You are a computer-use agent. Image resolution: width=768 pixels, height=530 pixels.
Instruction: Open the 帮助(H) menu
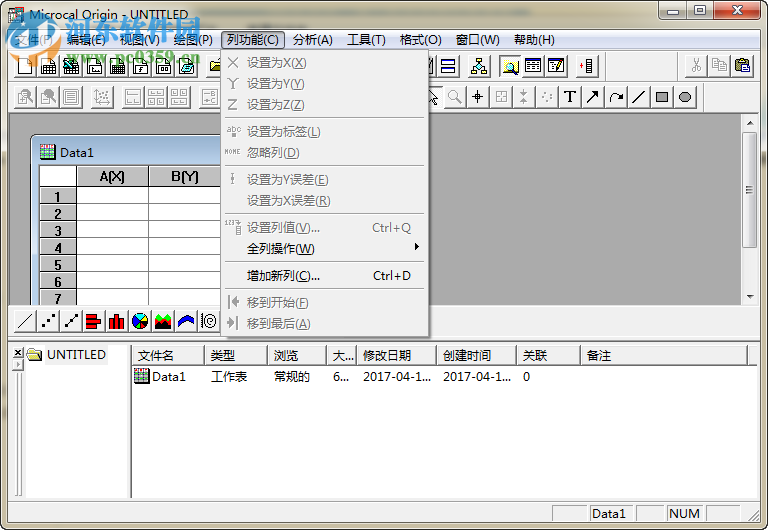tap(534, 40)
